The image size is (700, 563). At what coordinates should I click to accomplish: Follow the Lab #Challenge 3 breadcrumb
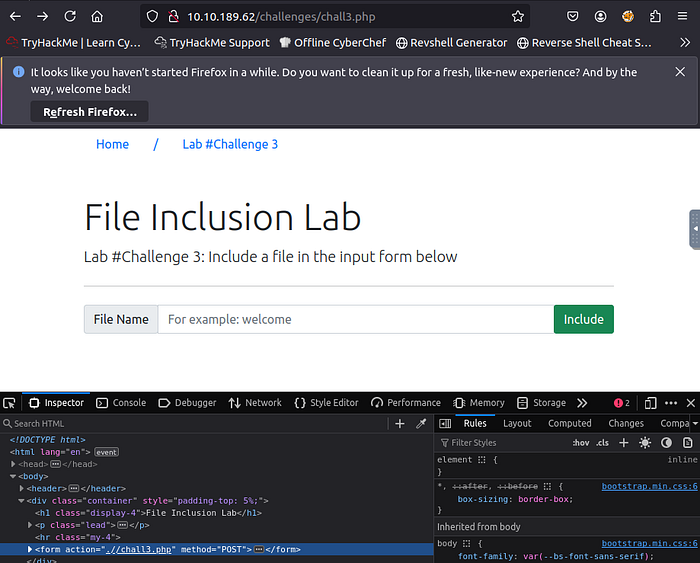click(x=230, y=144)
